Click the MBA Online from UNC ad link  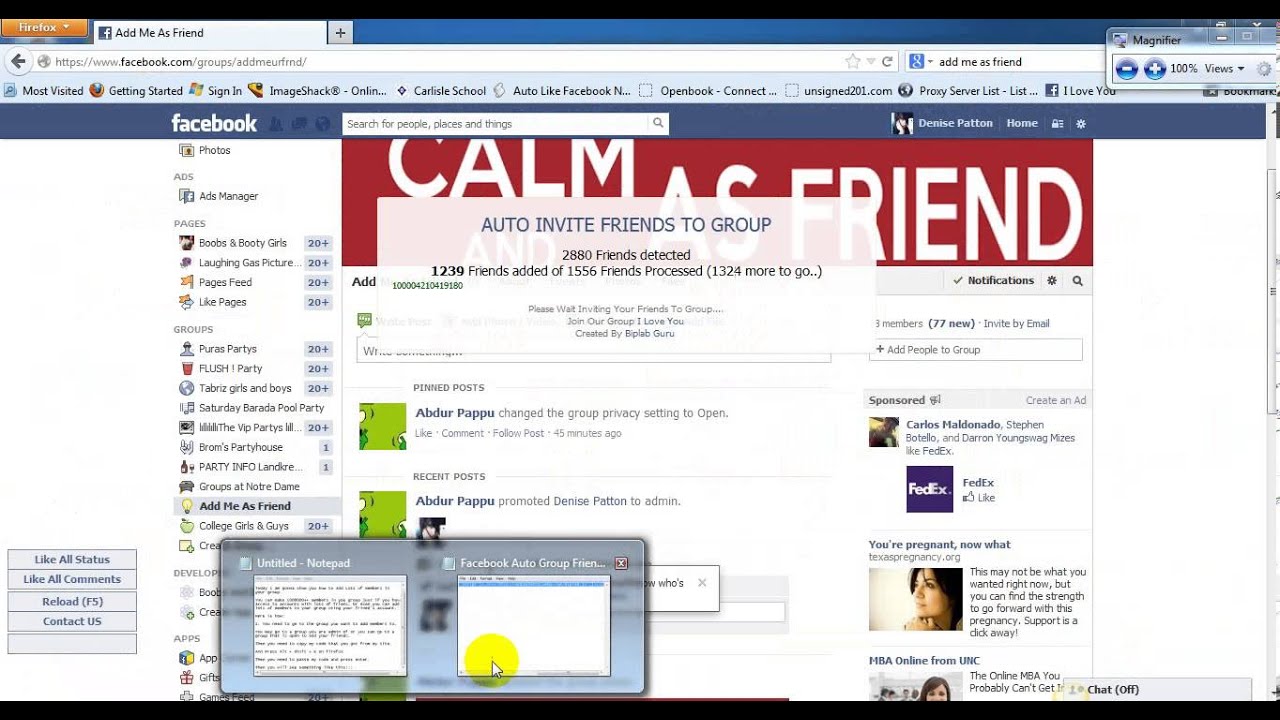click(x=924, y=660)
